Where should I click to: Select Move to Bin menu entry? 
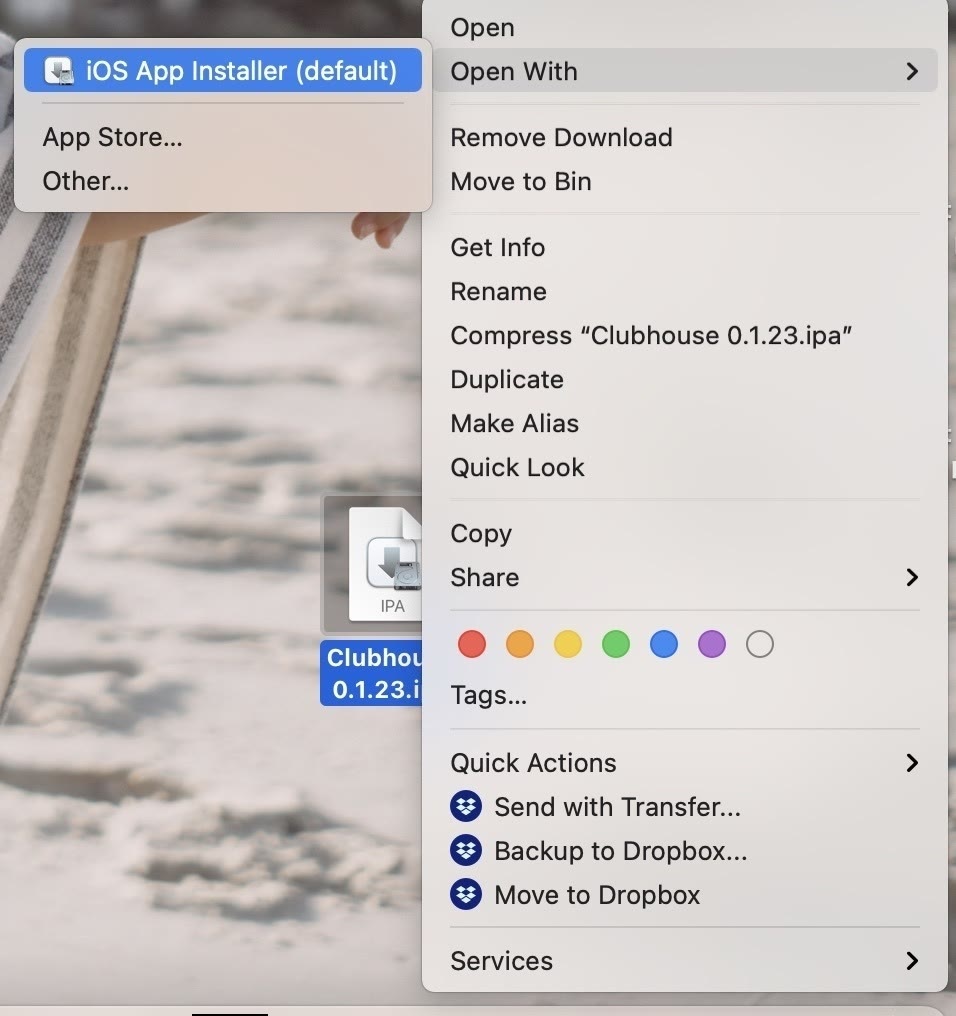[x=521, y=181]
